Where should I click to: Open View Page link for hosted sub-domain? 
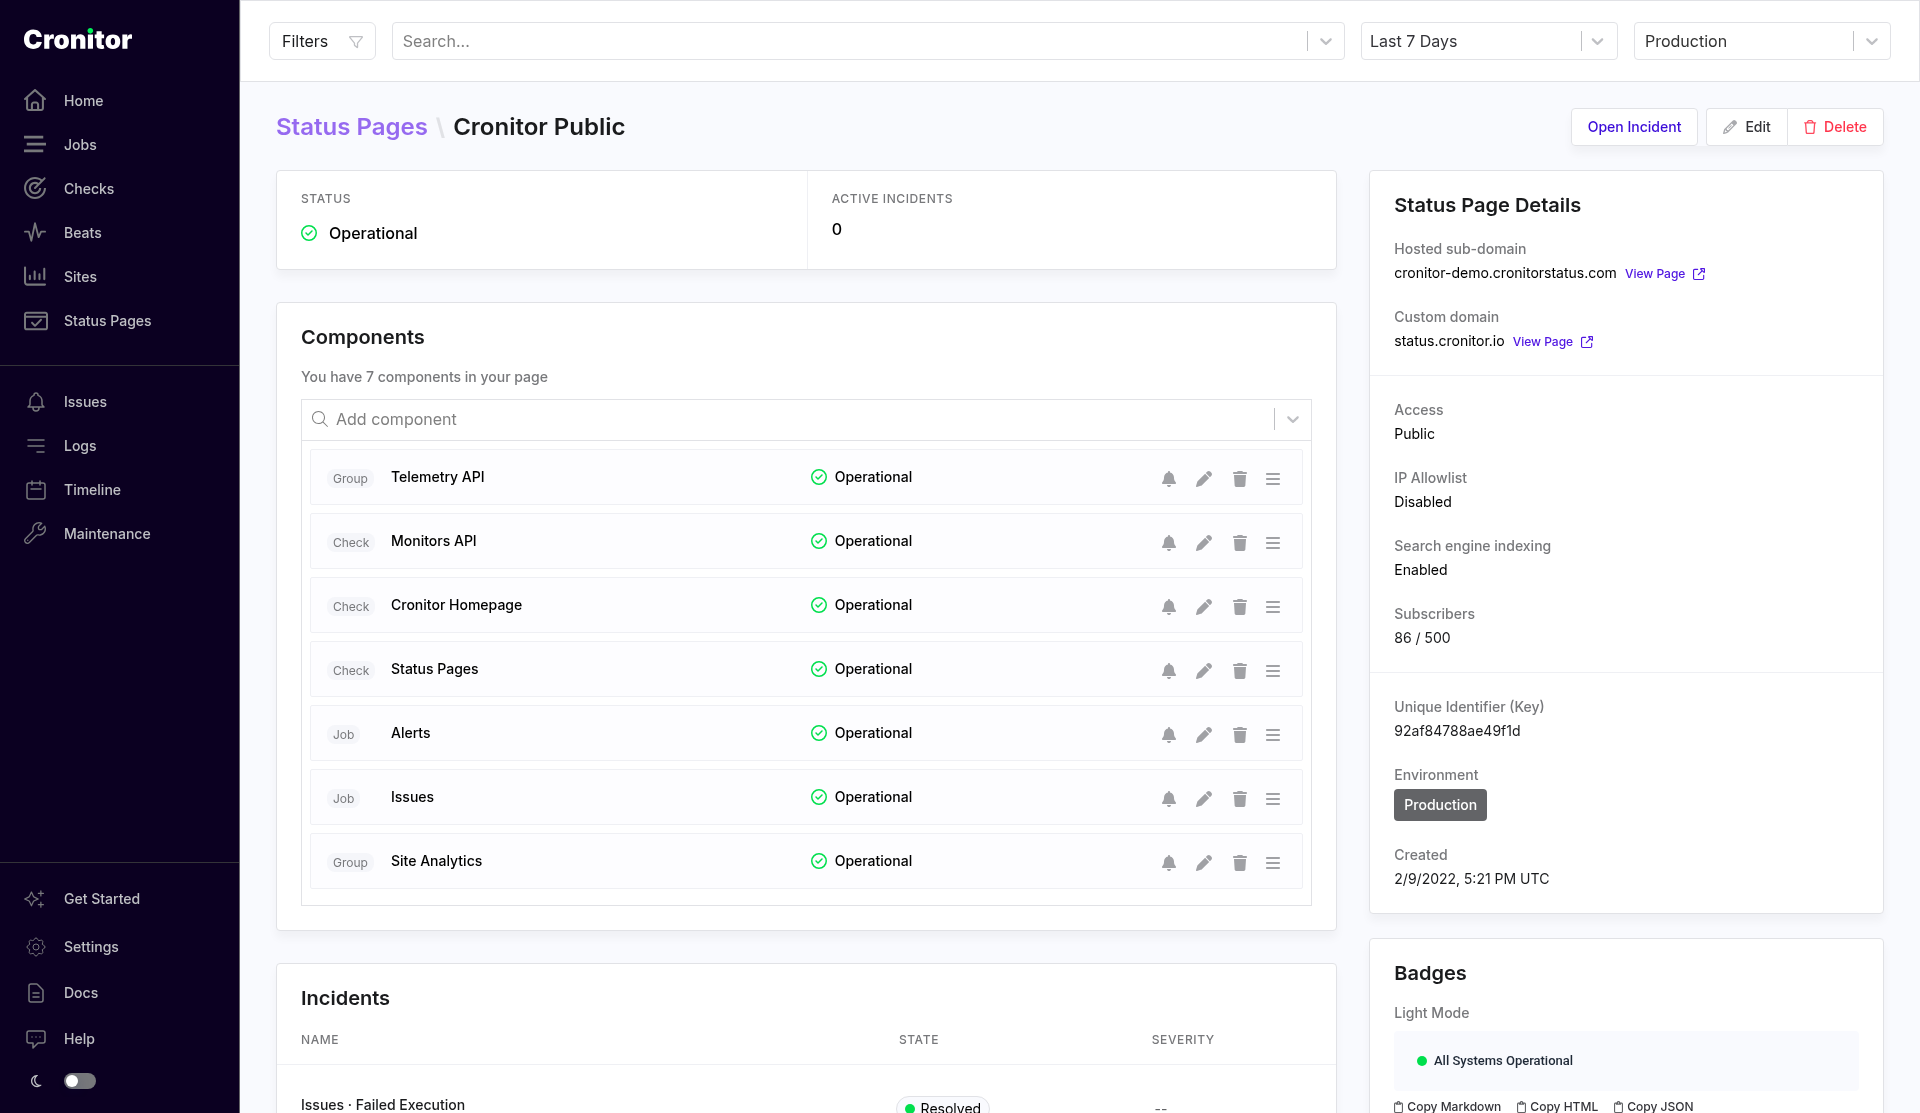coord(1665,274)
